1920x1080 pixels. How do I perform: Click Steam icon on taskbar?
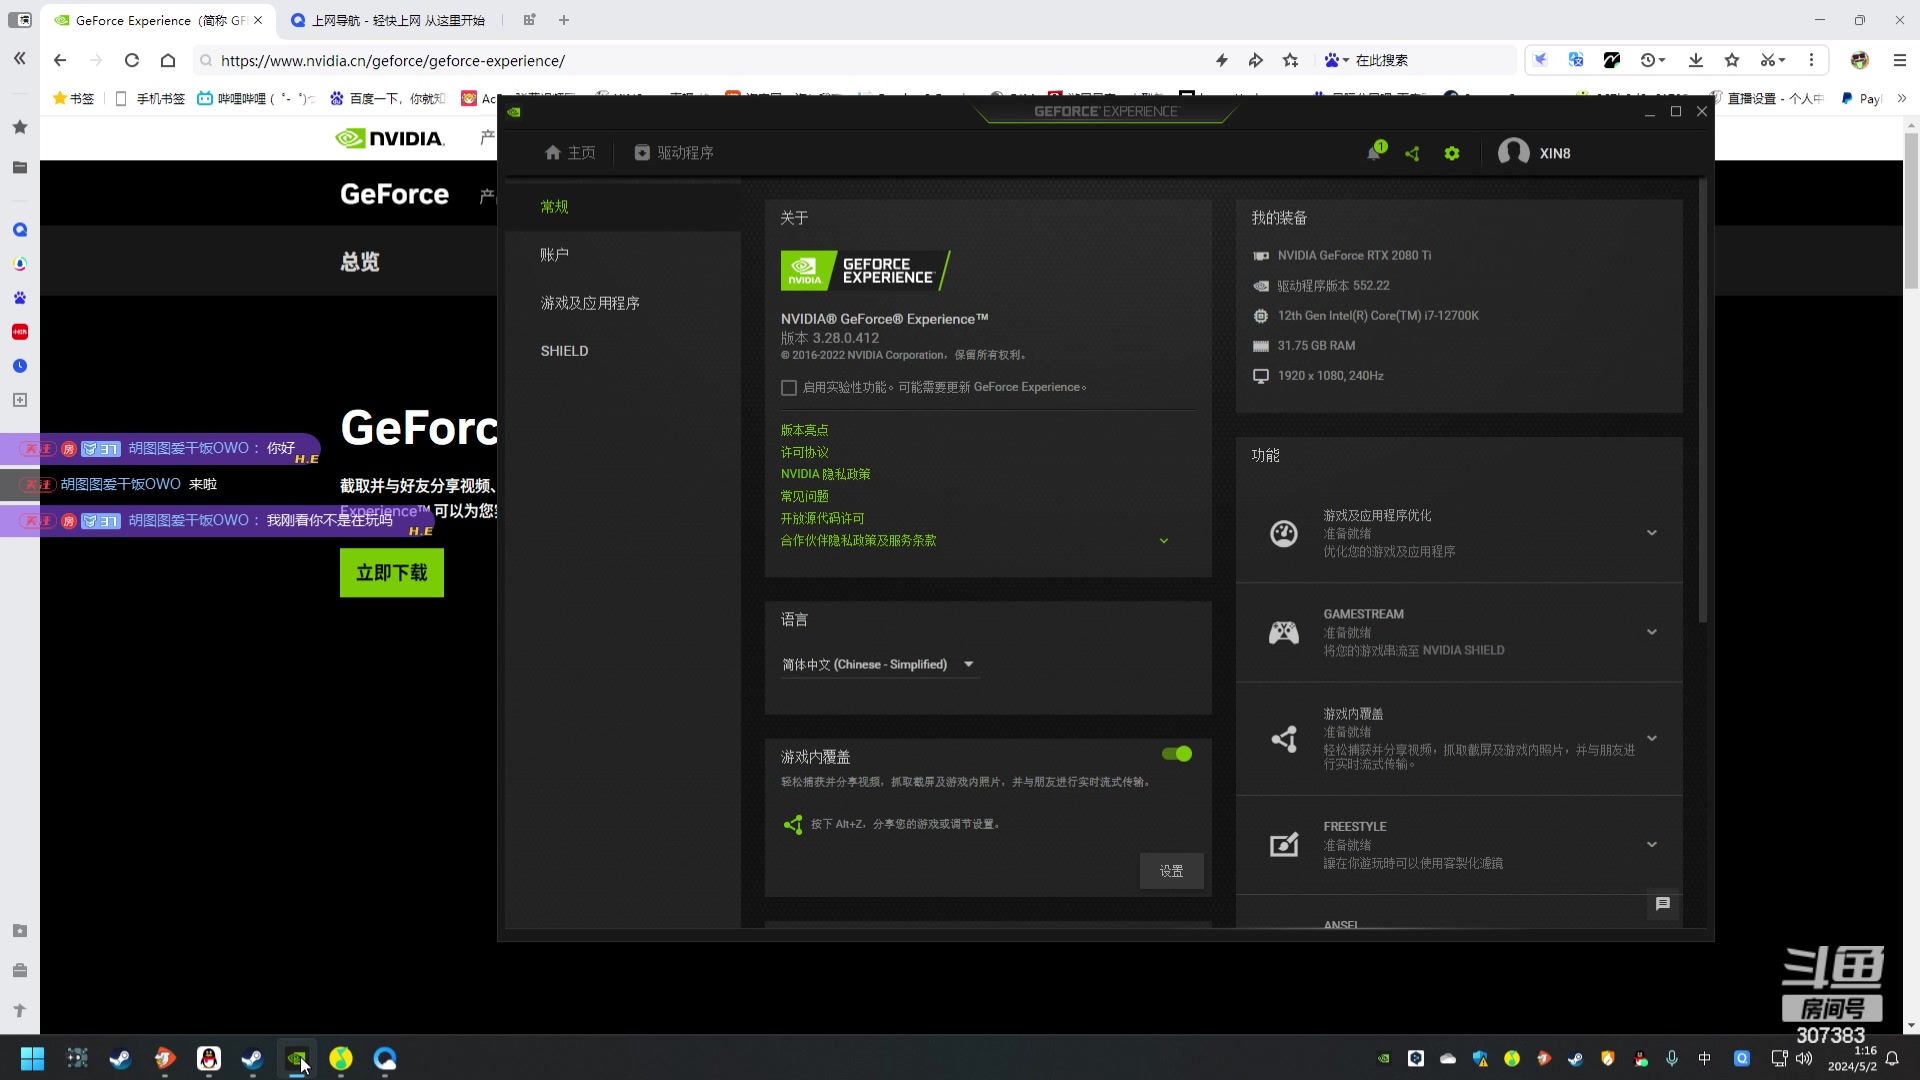point(120,1058)
